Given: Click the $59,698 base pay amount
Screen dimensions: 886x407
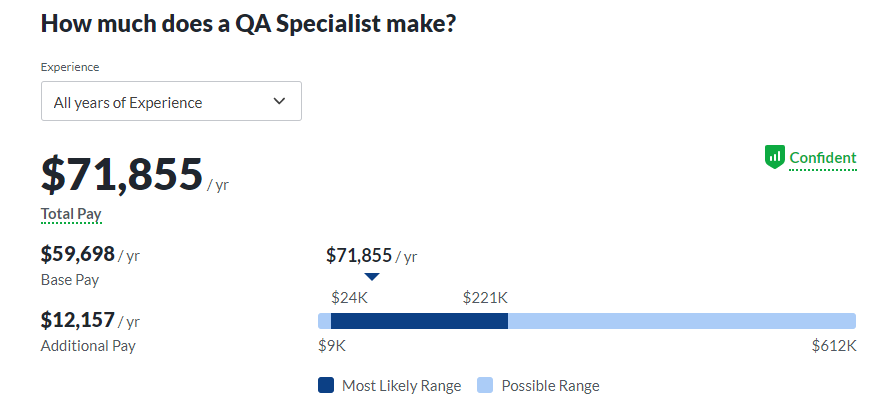Looking at the screenshot, I should pos(78,254).
